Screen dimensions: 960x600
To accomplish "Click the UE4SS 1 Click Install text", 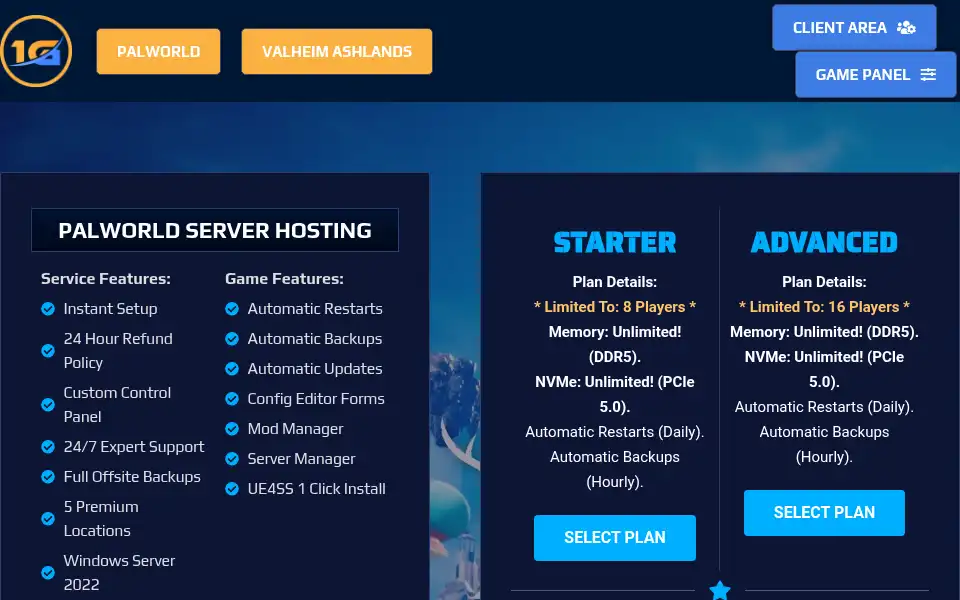I will click(317, 489).
